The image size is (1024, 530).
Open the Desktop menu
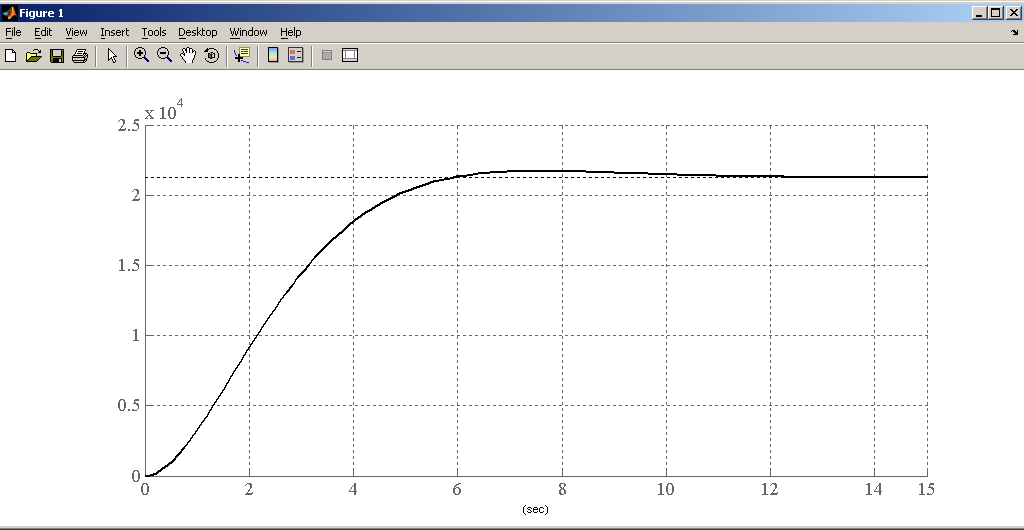[x=197, y=32]
